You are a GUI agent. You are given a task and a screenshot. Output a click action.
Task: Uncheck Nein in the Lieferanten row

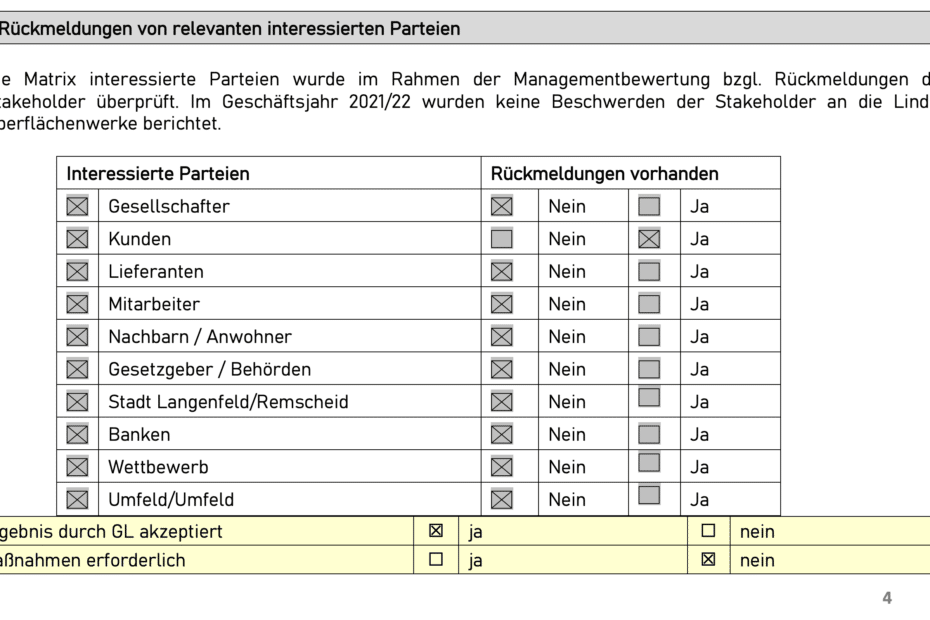(x=502, y=272)
